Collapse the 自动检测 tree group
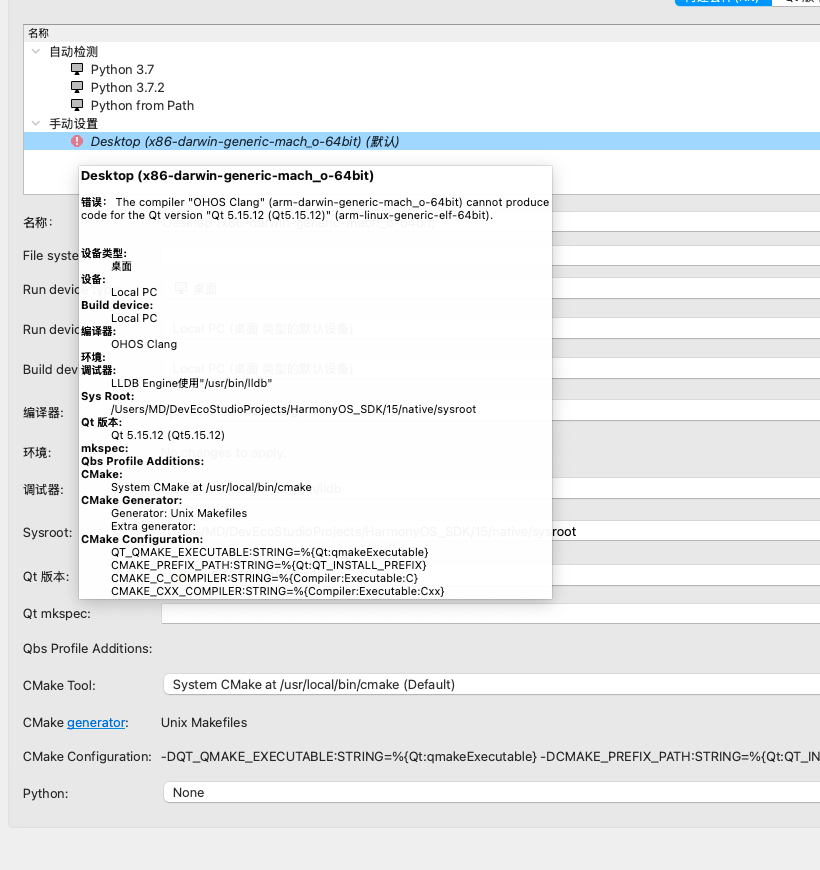This screenshot has width=820, height=870. click(x=36, y=51)
